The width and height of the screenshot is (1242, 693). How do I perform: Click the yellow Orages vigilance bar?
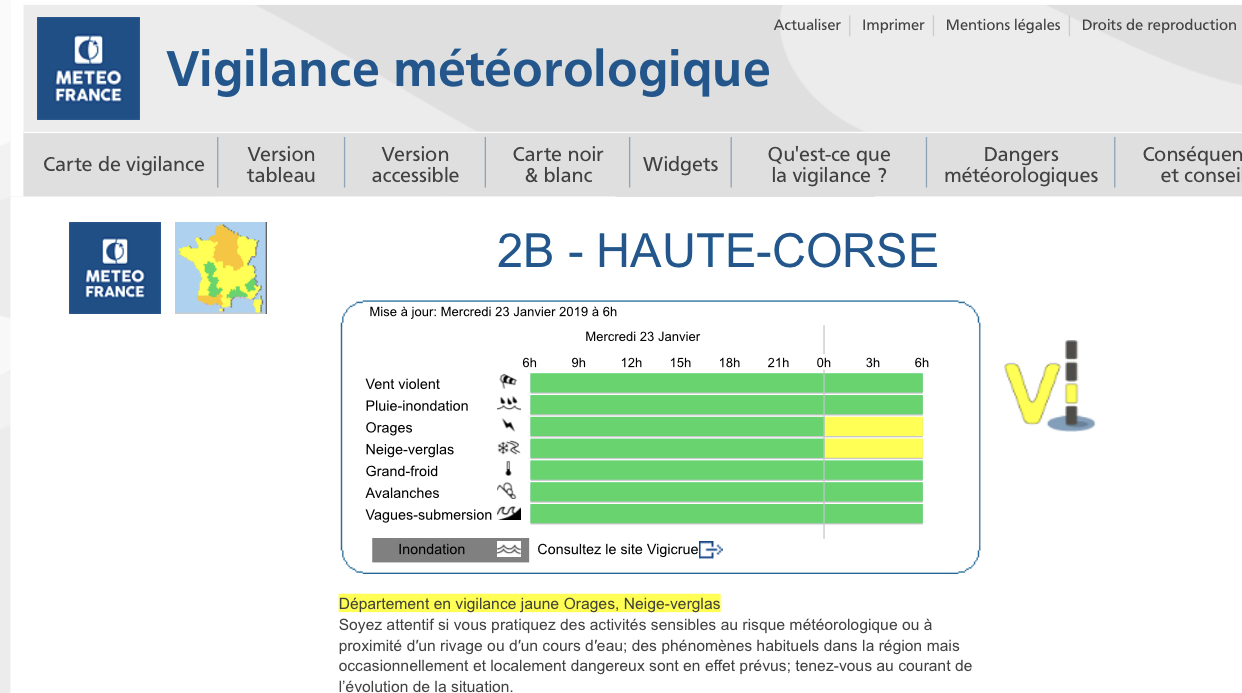click(873, 427)
